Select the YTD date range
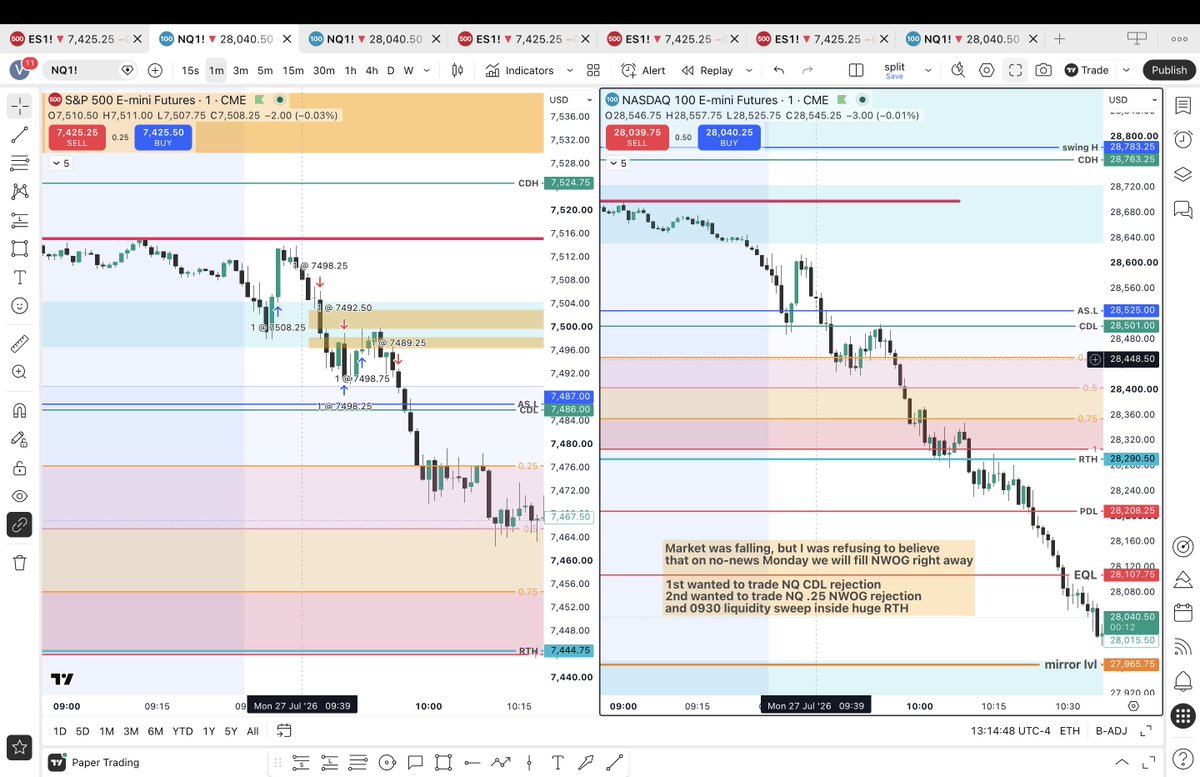This screenshot has height=777, width=1200. pos(183,731)
